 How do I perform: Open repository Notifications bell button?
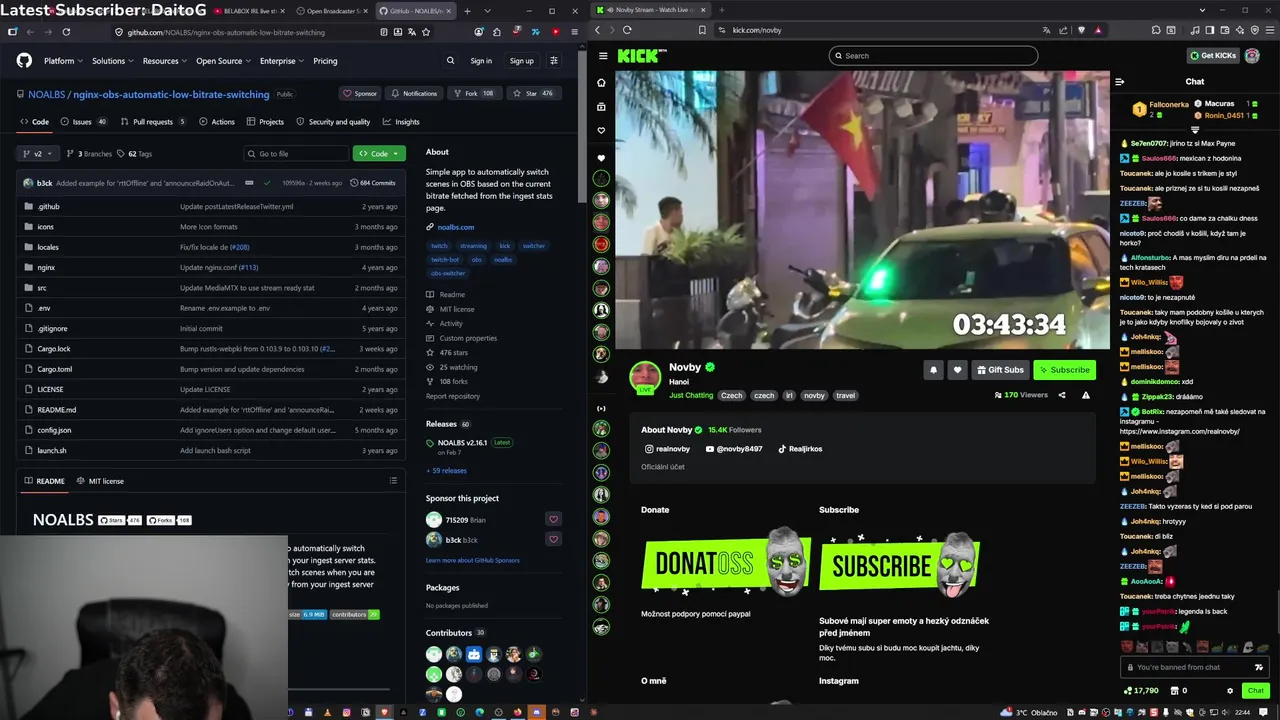click(x=413, y=94)
